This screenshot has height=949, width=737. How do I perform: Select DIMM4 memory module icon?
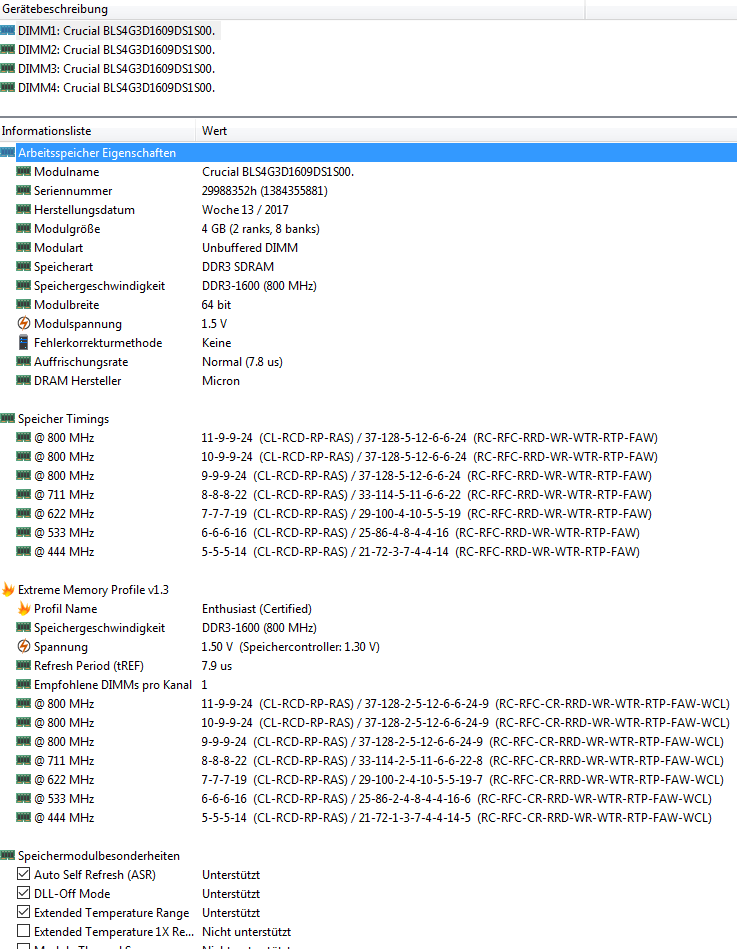coord(8,87)
